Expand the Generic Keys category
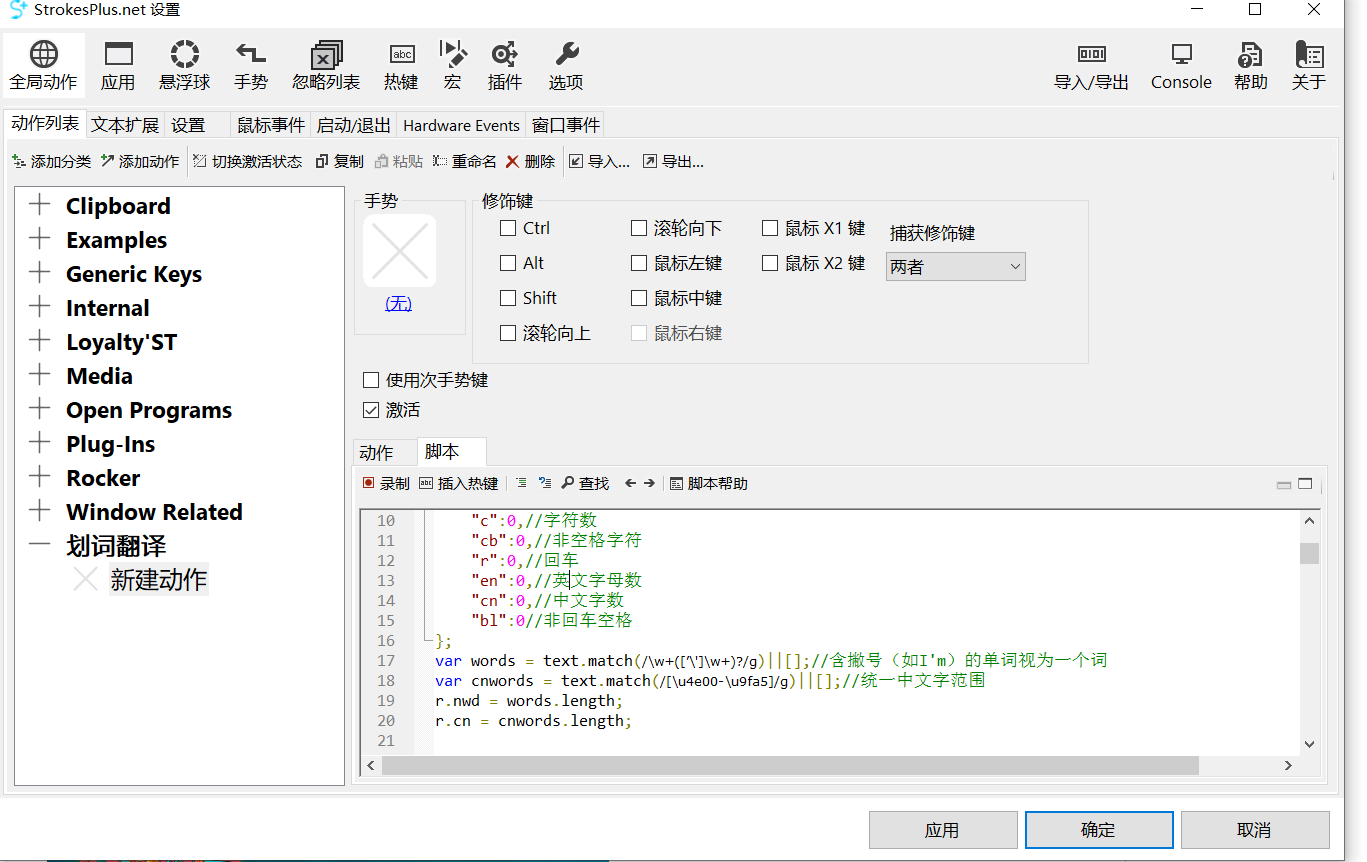This screenshot has height=862, width=1367. click(40, 273)
